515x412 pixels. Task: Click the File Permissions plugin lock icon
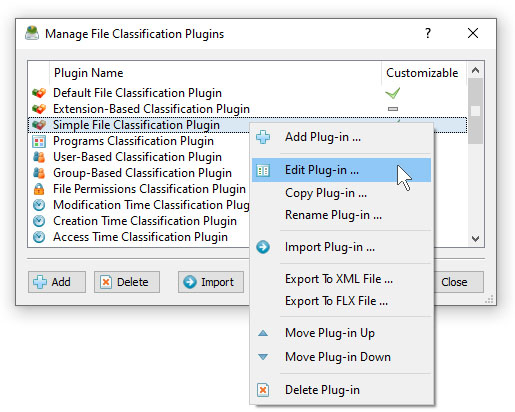click(39, 189)
